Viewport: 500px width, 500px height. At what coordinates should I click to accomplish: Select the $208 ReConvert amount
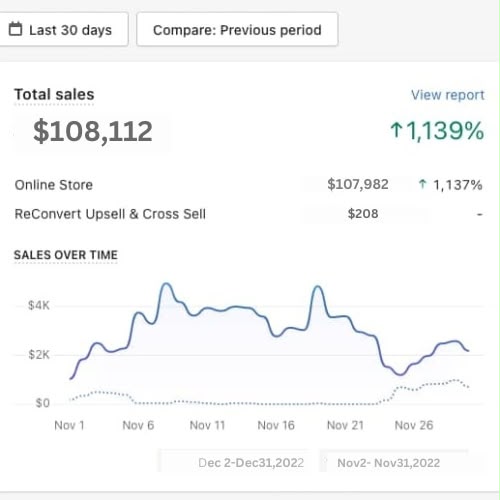363,214
